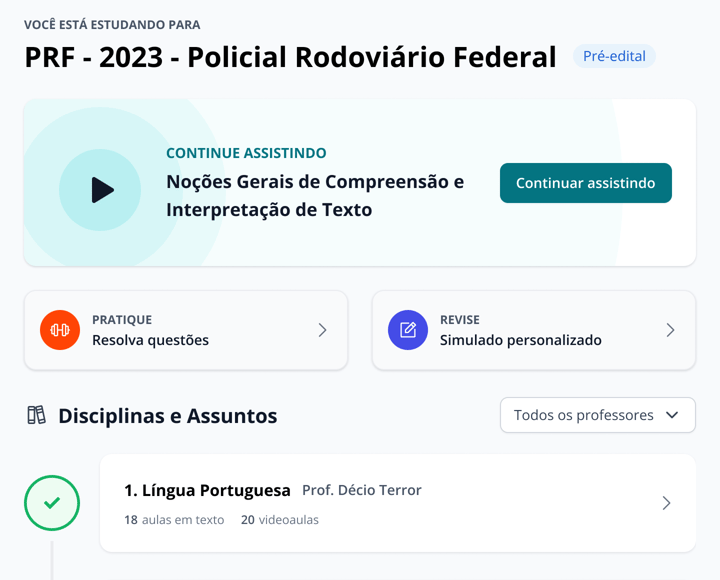The image size is (720, 580).
Task: Click the Pré-edital badge
Action: pyautogui.click(x=614, y=56)
